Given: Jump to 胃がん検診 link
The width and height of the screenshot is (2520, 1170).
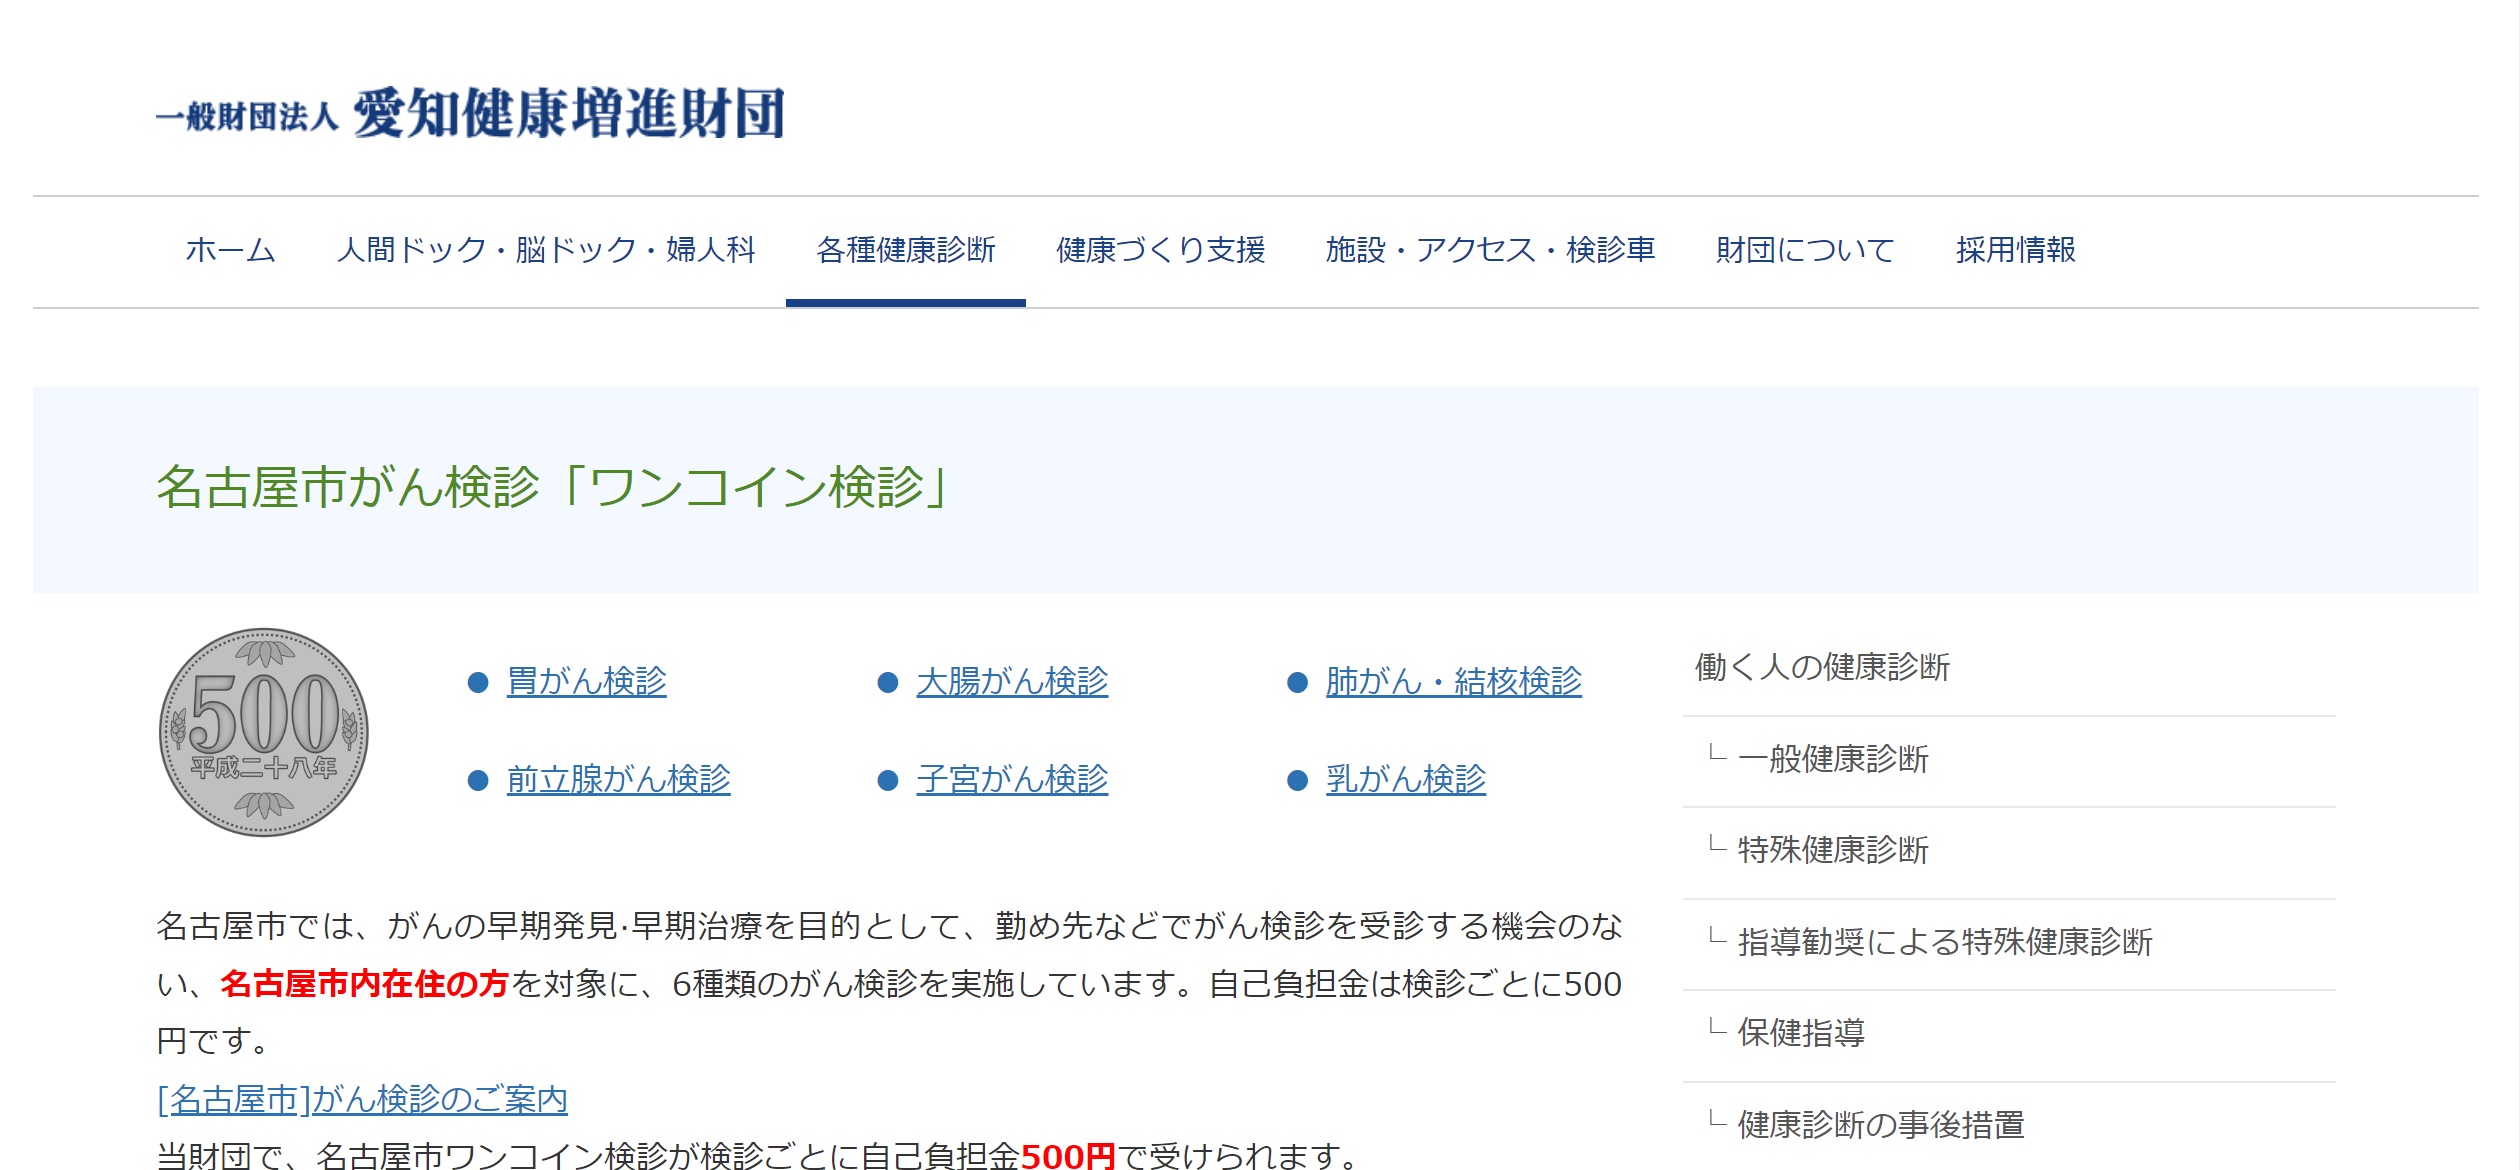Looking at the screenshot, I should (x=586, y=682).
